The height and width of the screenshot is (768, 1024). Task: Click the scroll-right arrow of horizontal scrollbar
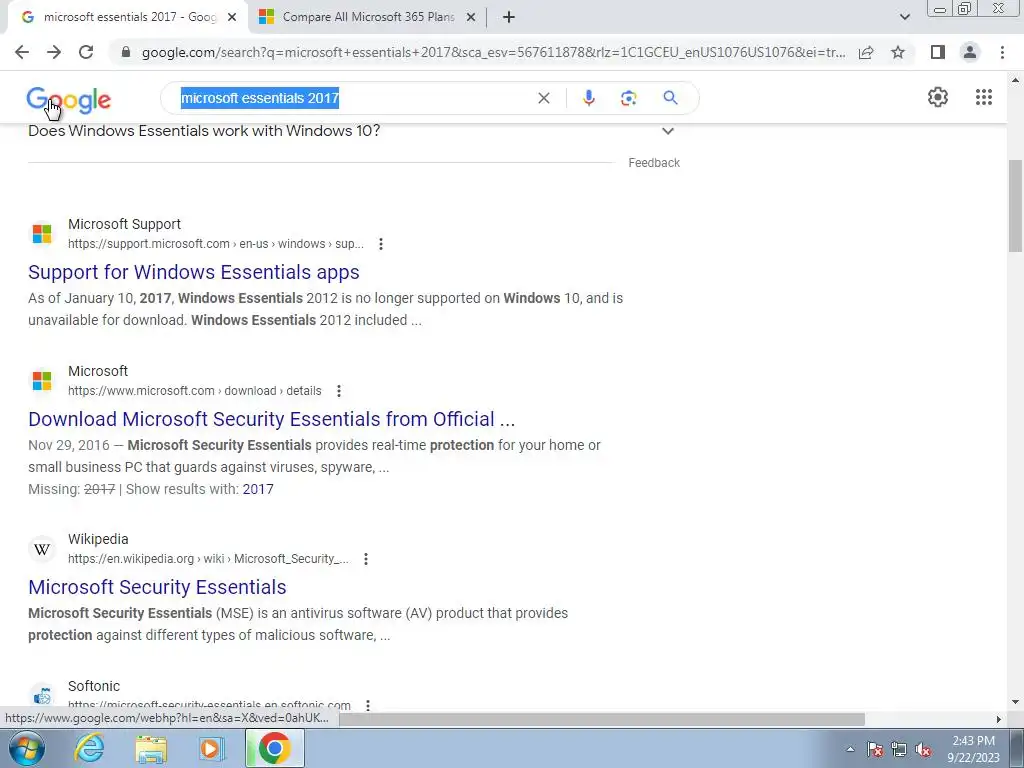tap(998, 719)
